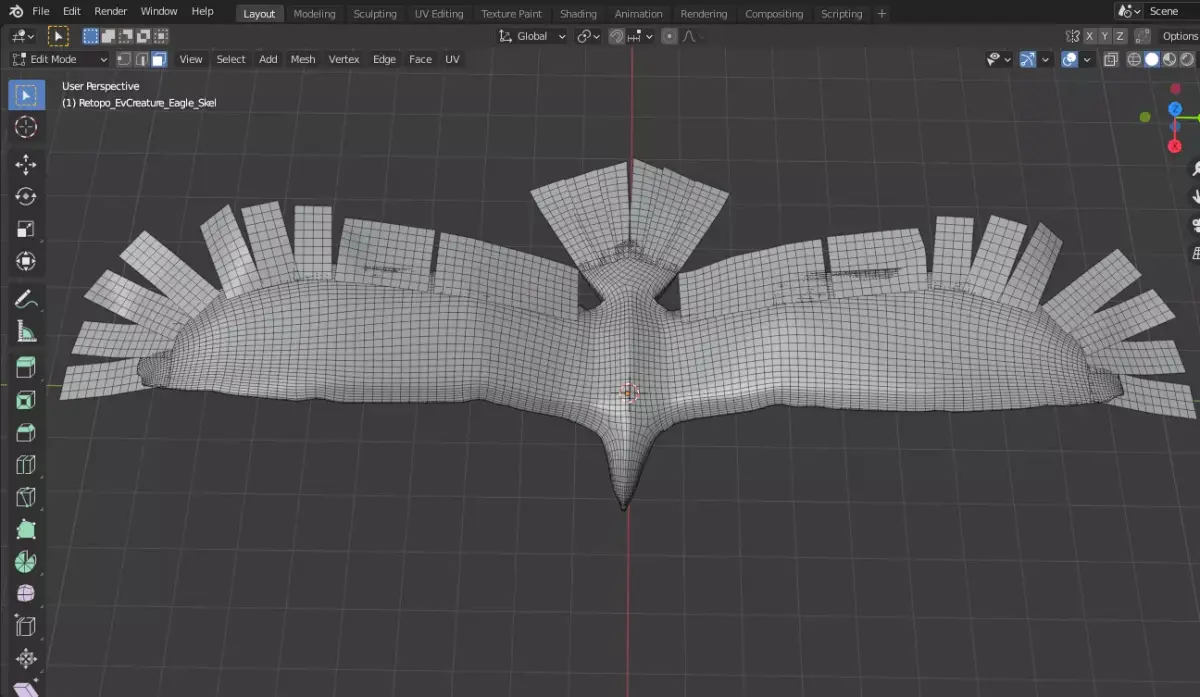Choose the Move tool
Screen dimensions: 1200x697
[x=26, y=165]
